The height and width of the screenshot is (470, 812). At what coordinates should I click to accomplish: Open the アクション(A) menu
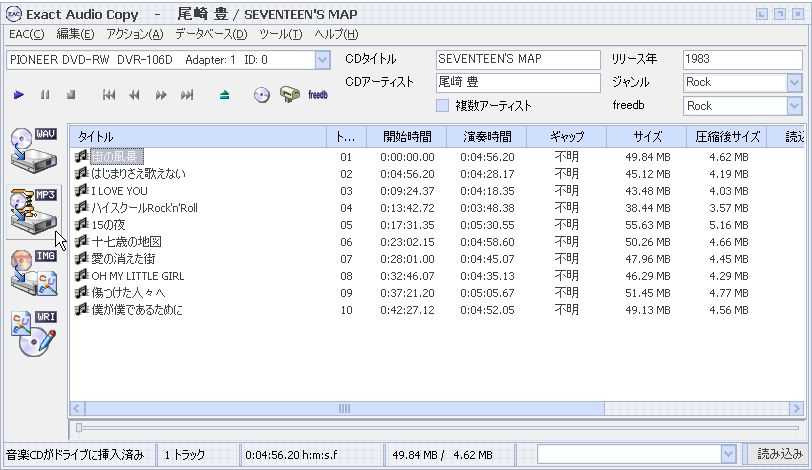(x=135, y=34)
